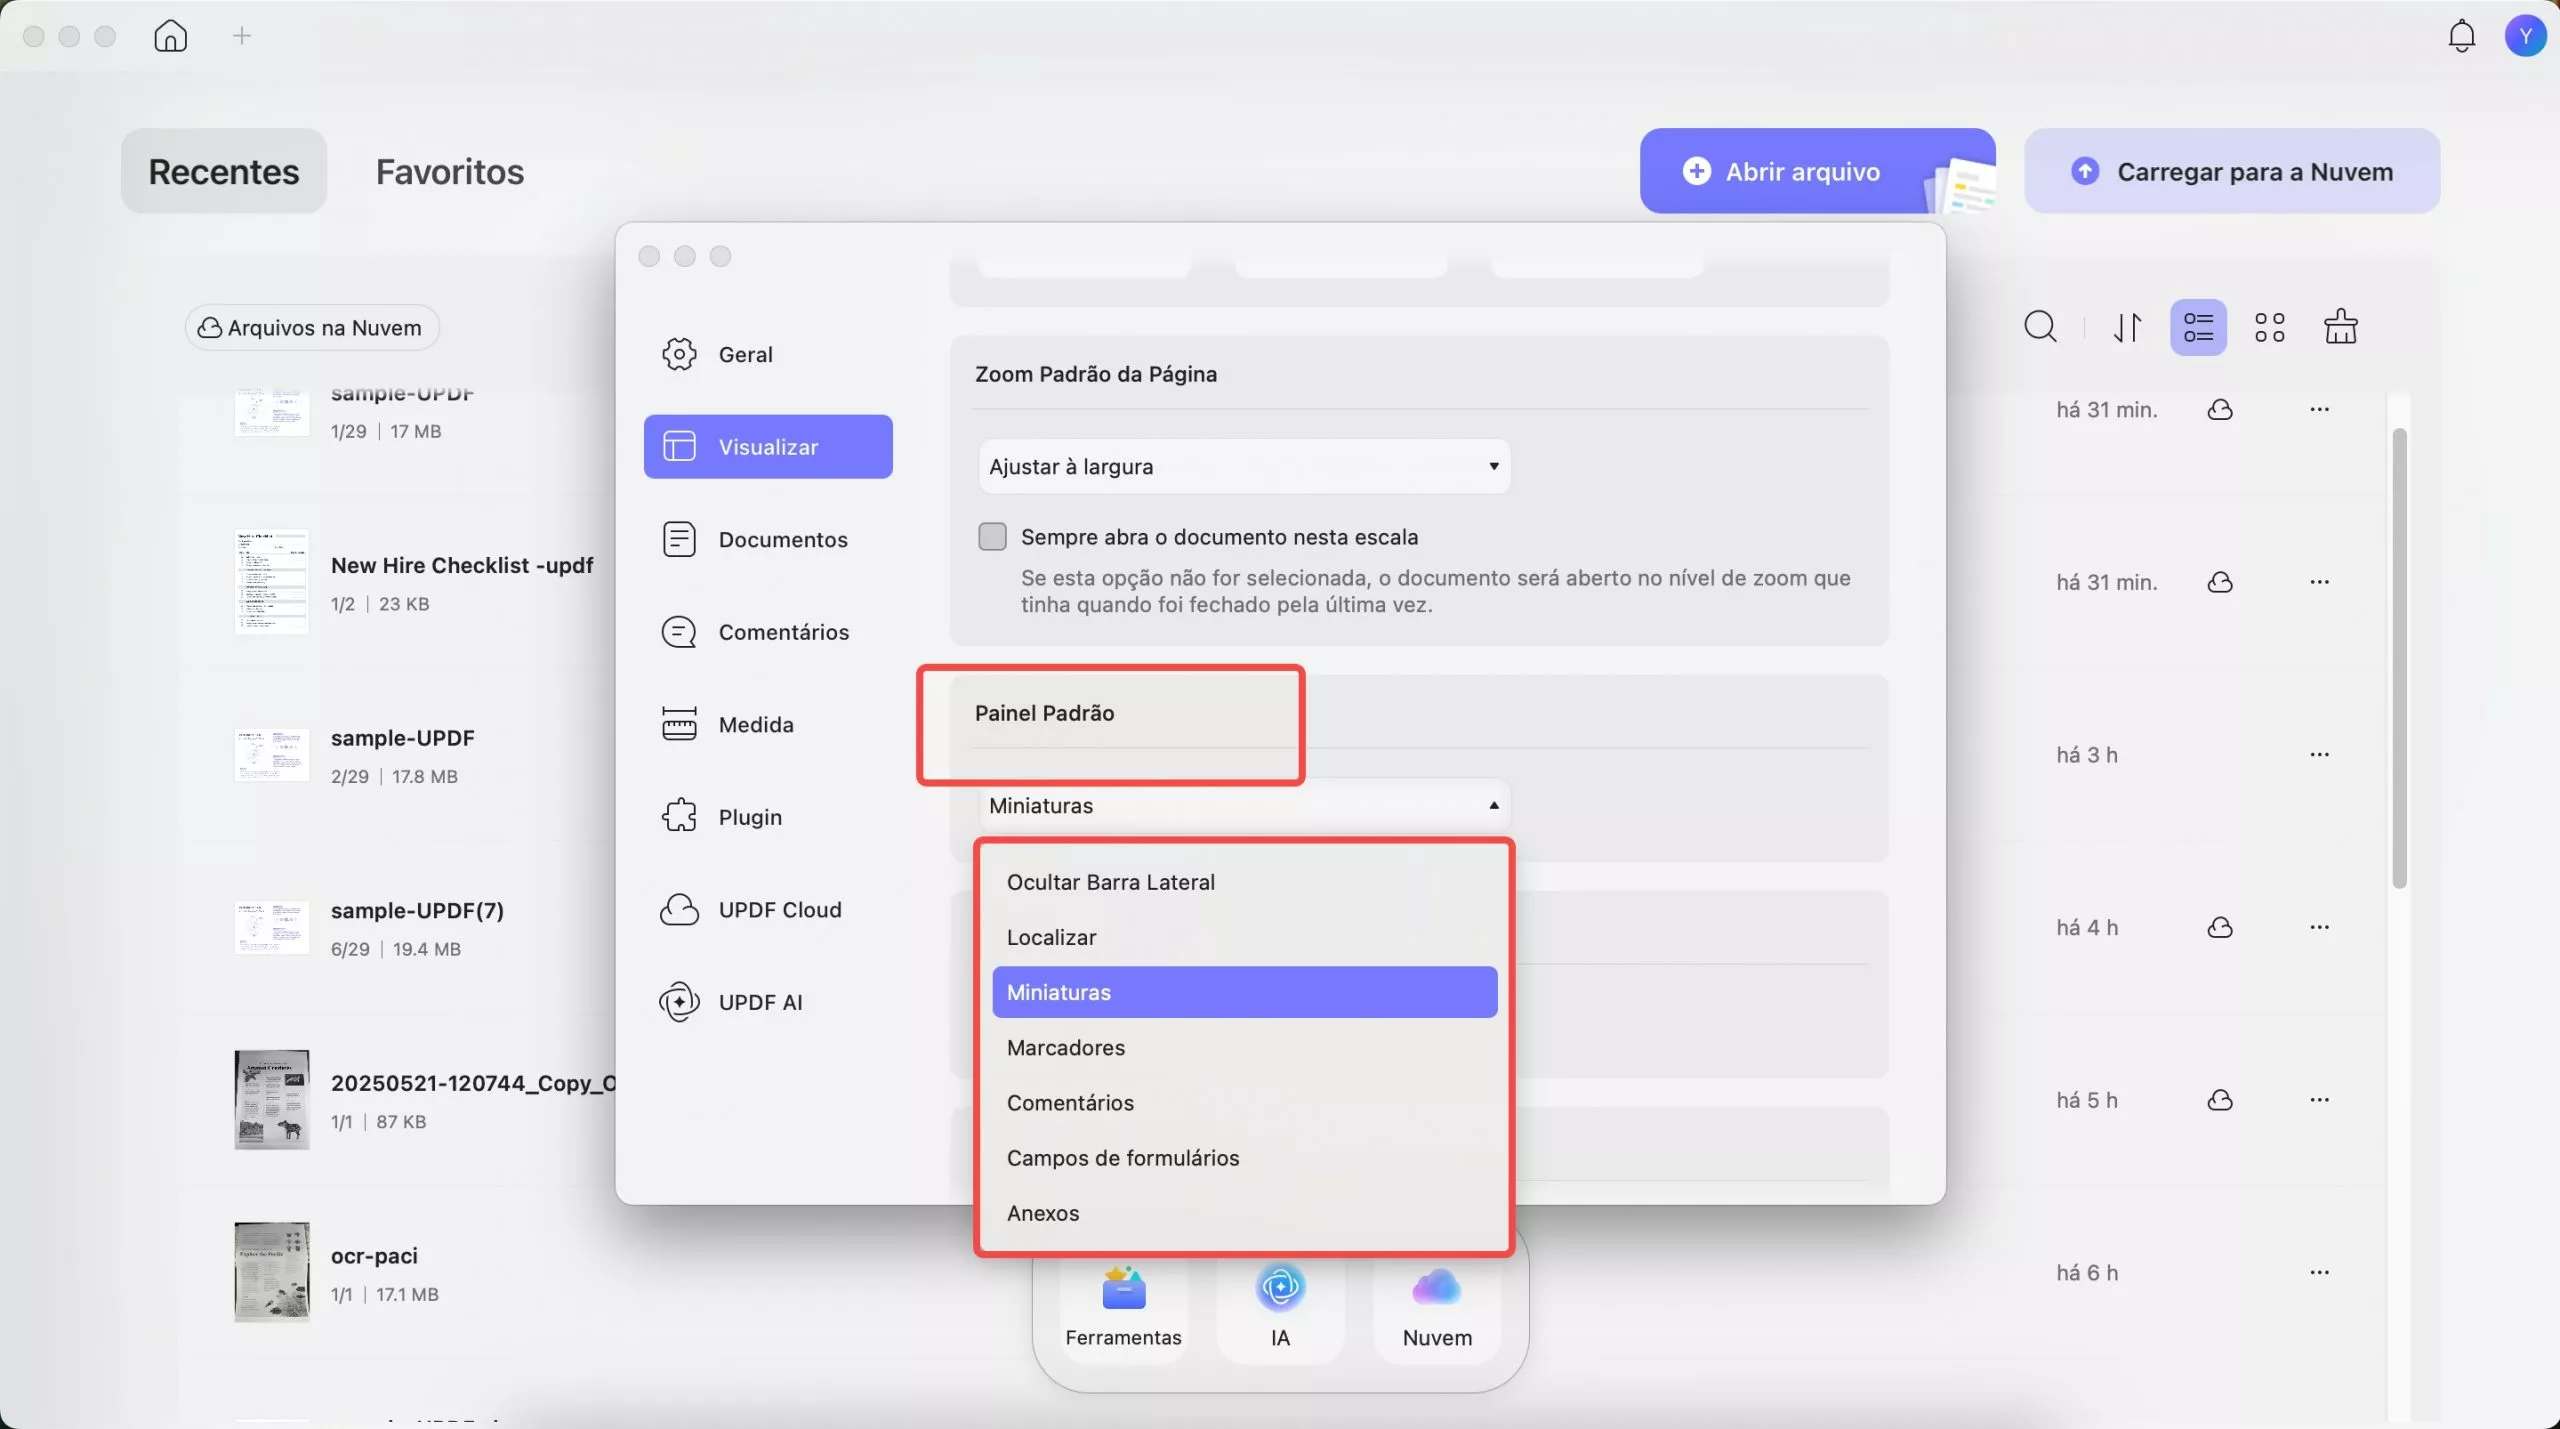Open file name New Hire Checklist -updf

click(462, 565)
